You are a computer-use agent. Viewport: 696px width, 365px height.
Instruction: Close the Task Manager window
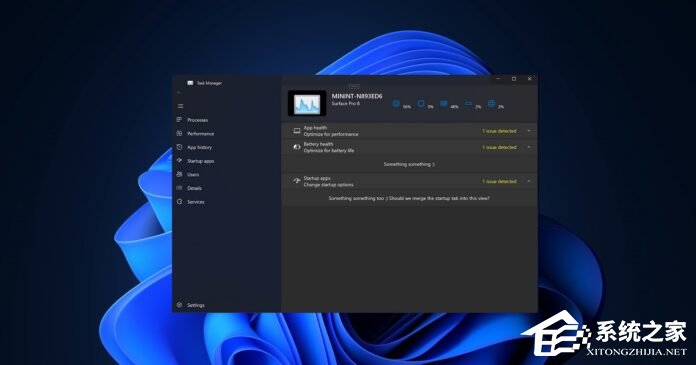[x=530, y=79]
